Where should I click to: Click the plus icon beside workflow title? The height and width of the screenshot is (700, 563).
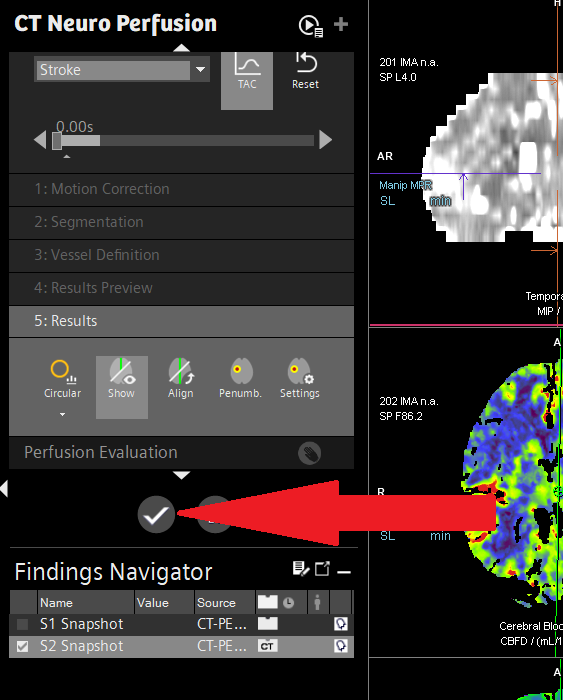click(x=341, y=24)
